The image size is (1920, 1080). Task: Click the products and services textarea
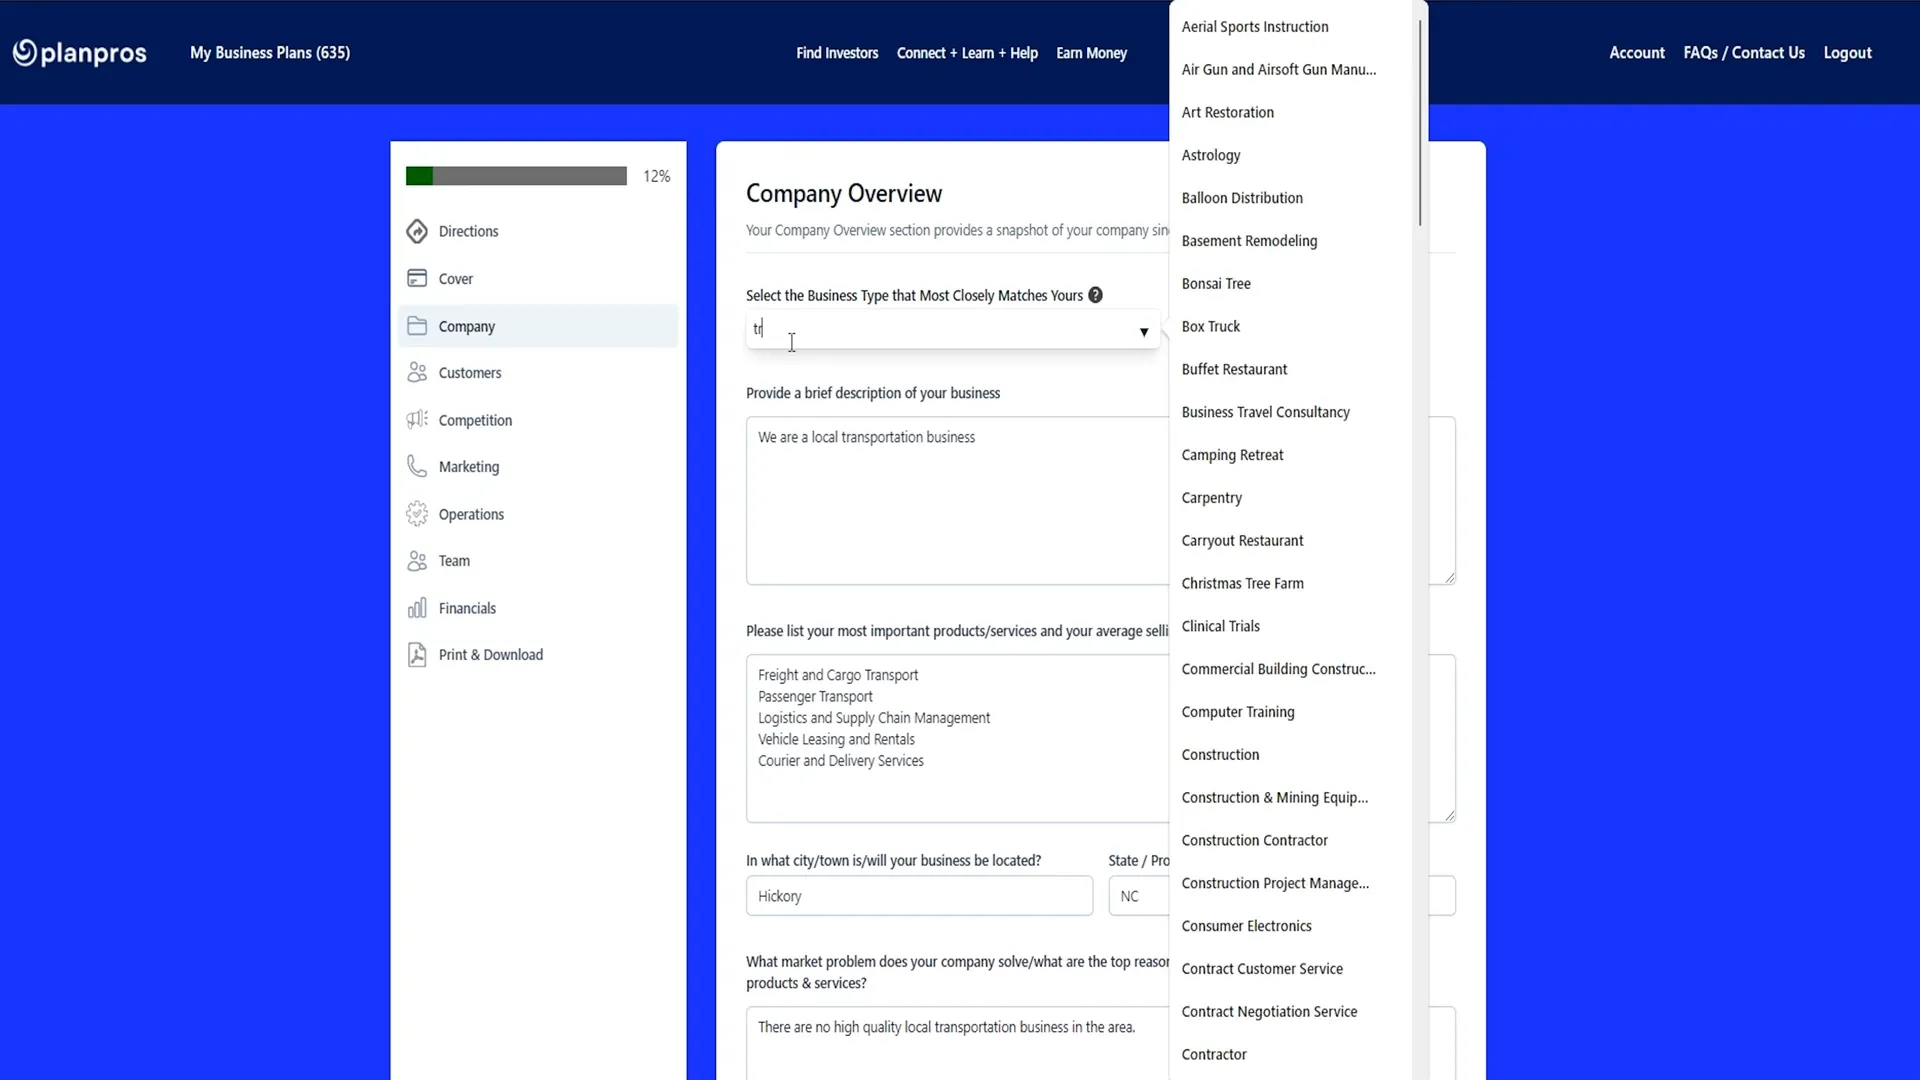click(957, 738)
